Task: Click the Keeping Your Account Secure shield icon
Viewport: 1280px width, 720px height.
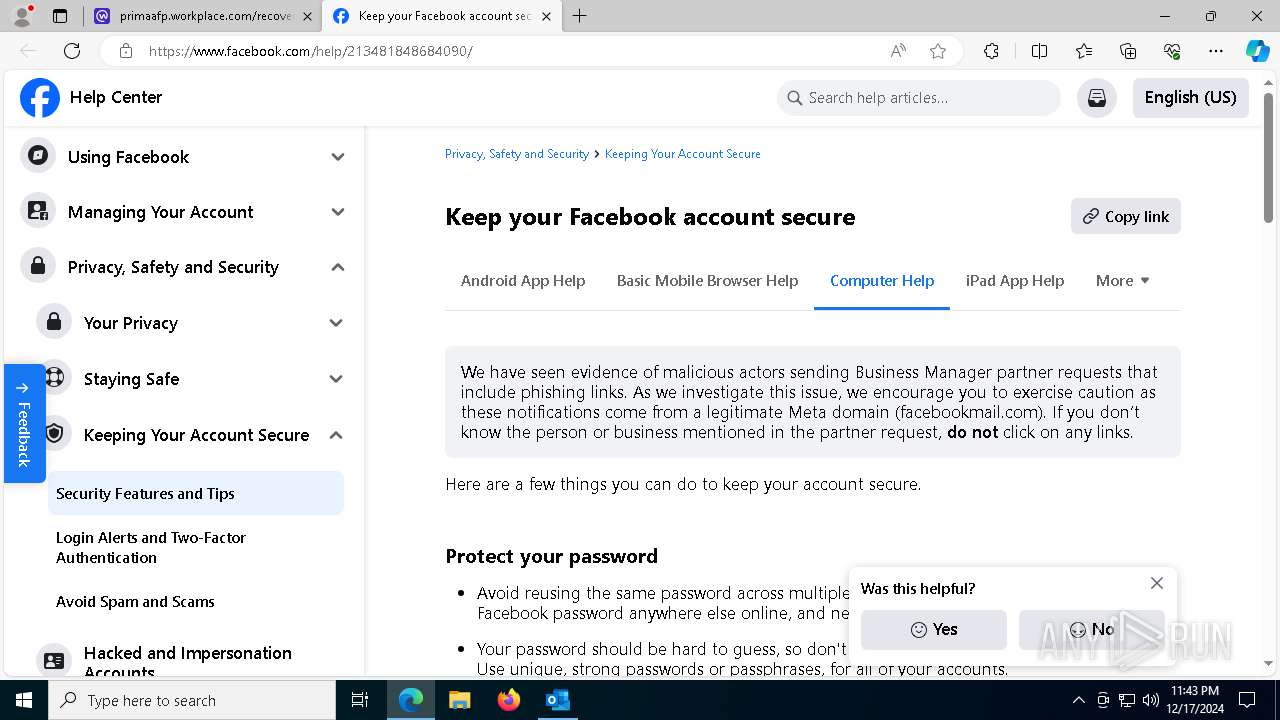Action: point(54,434)
